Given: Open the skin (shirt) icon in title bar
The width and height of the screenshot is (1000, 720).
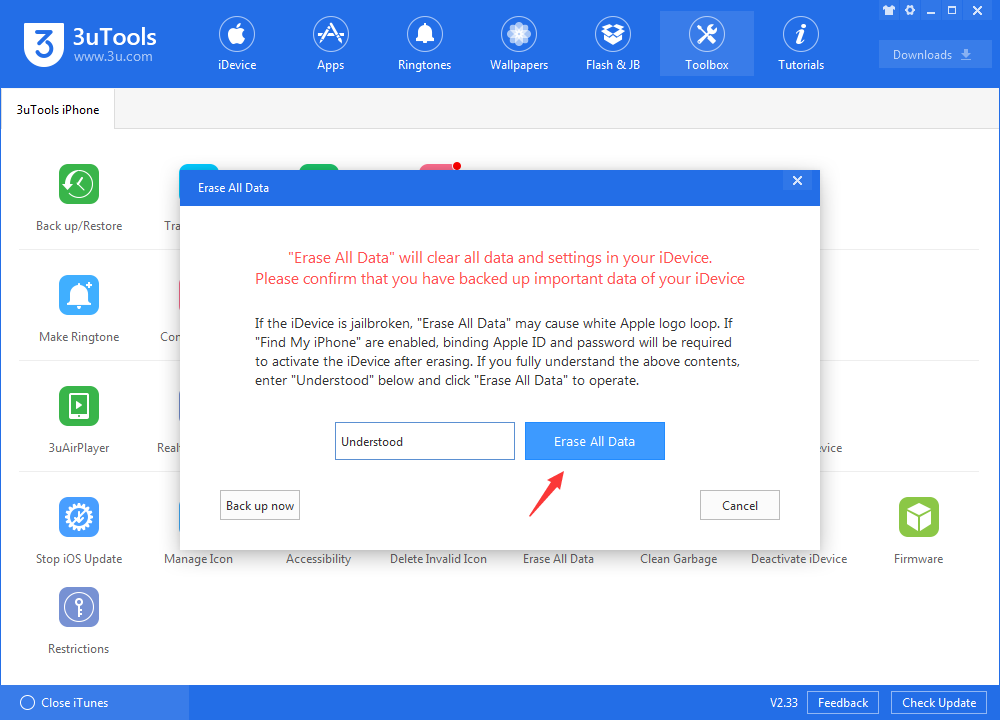Looking at the screenshot, I should [889, 10].
